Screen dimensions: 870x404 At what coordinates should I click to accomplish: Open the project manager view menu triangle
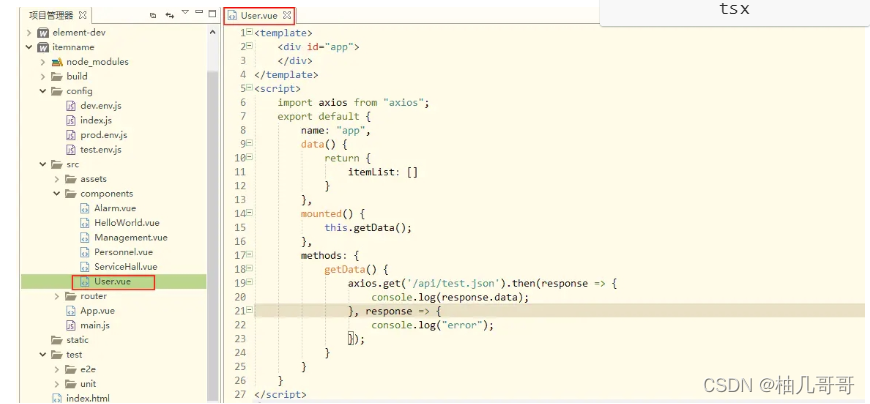[x=185, y=12]
